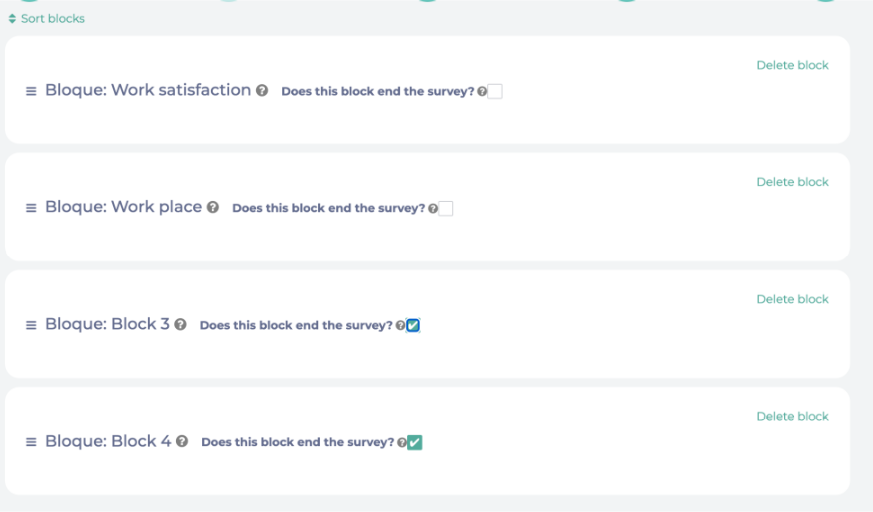
Task: Show help tooltip beside Block 3 title
Action: click(x=181, y=325)
